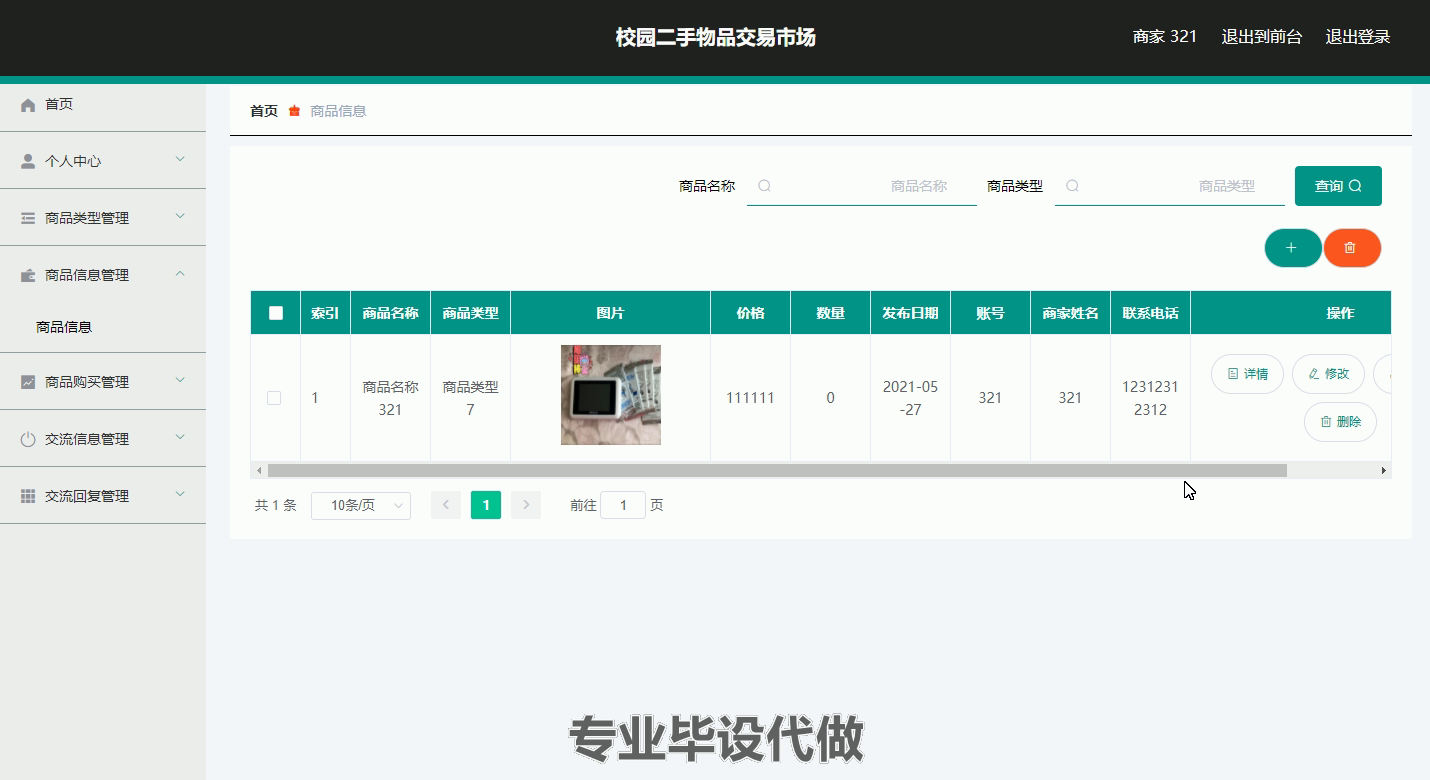
Task: Collapse the 商品信息管理 menu chevron
Action: (180, 273)
